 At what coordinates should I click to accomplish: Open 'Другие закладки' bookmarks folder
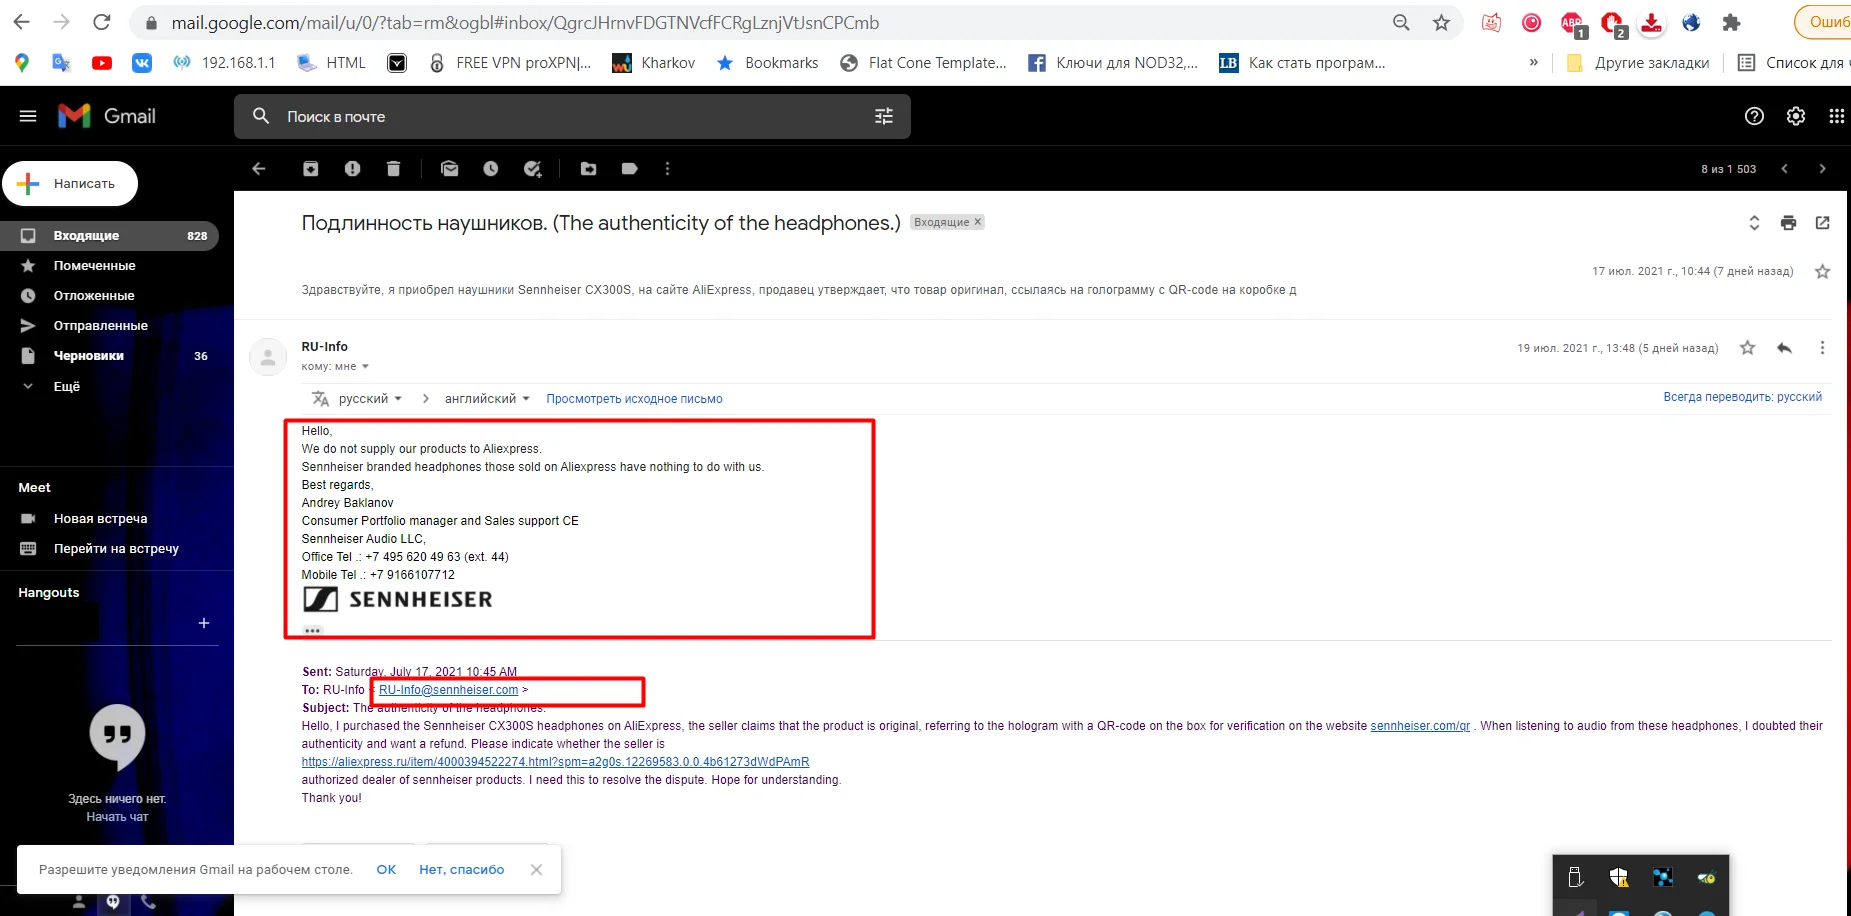(x=1638, y=63)
